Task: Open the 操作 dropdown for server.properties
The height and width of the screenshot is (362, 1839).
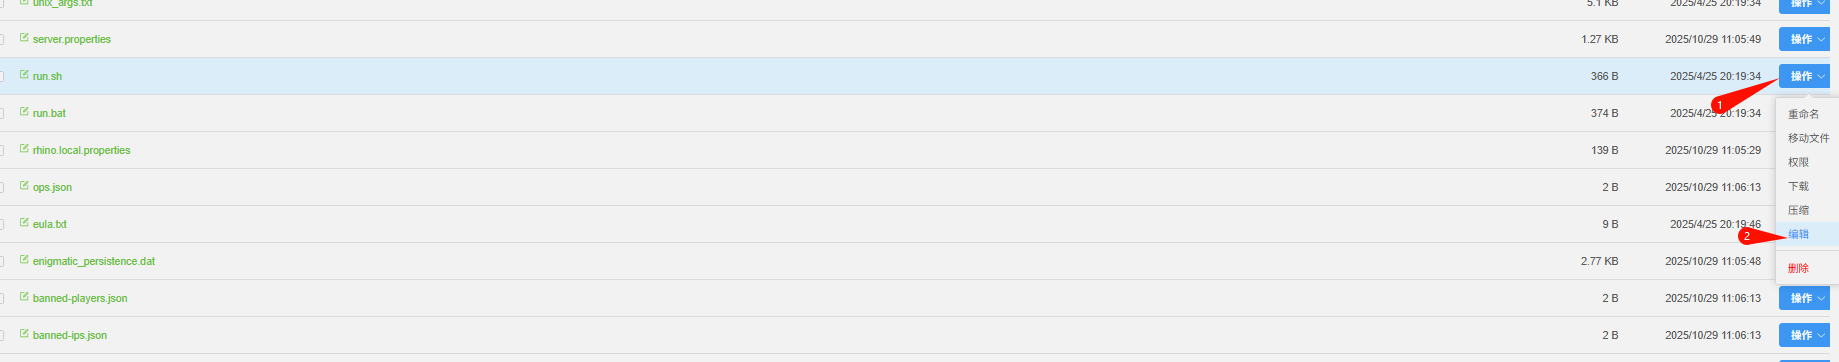Action: (1805, 39)
